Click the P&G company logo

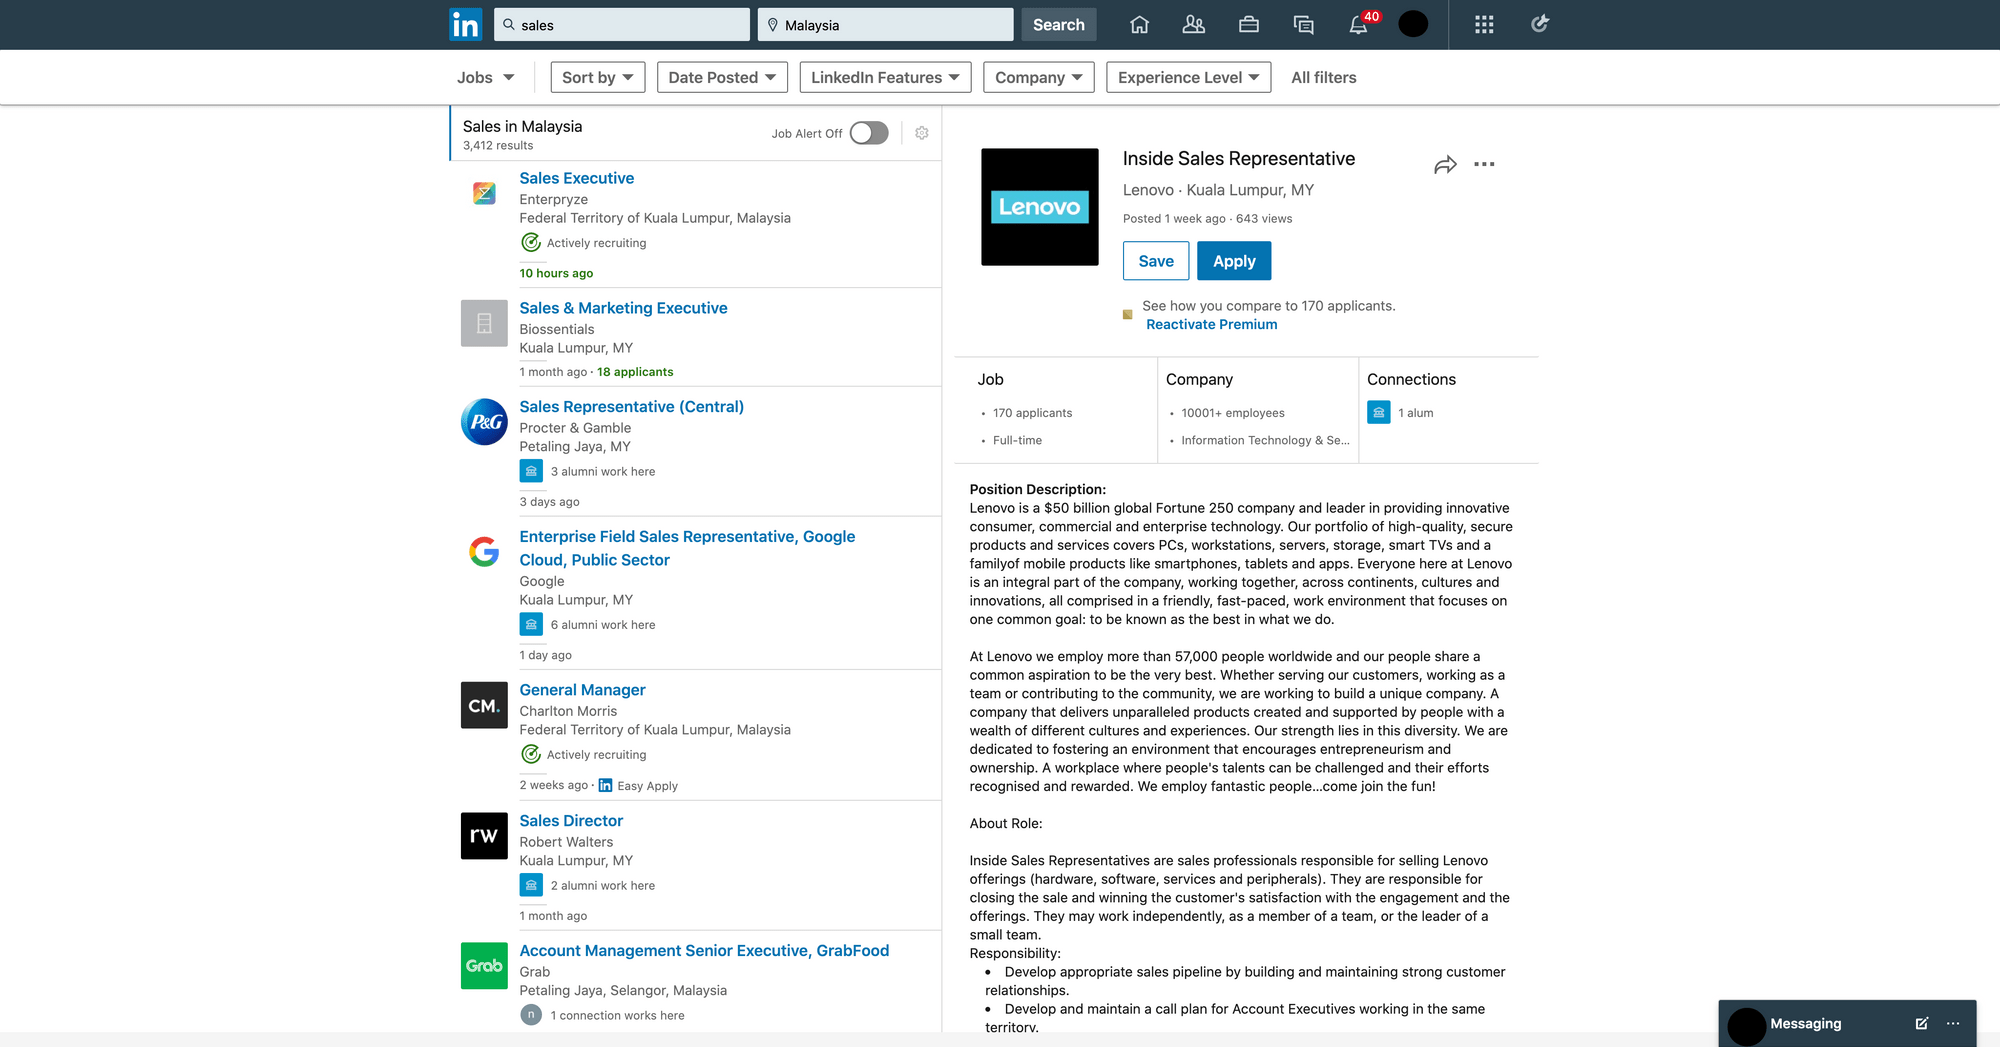click(x=484, y=422)
